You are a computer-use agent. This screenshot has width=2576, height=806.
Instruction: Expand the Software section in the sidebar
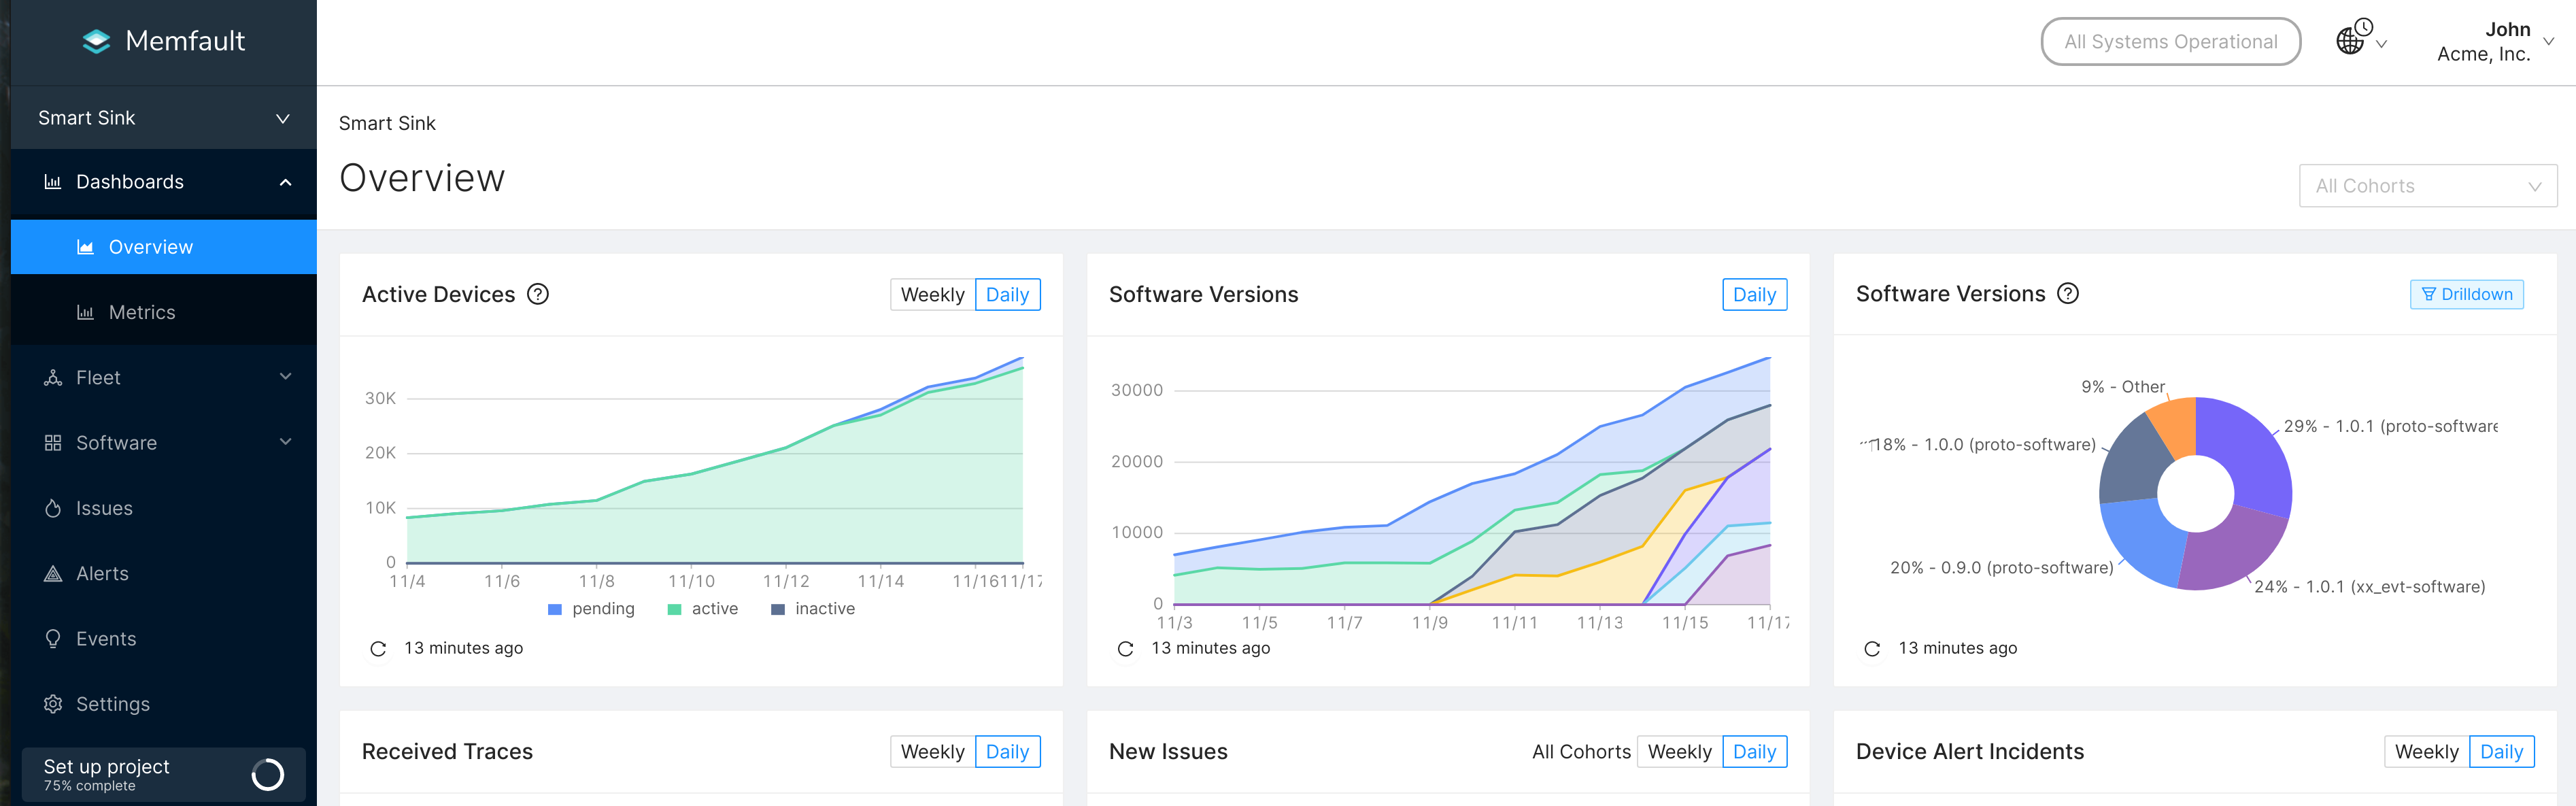[116, 442]
